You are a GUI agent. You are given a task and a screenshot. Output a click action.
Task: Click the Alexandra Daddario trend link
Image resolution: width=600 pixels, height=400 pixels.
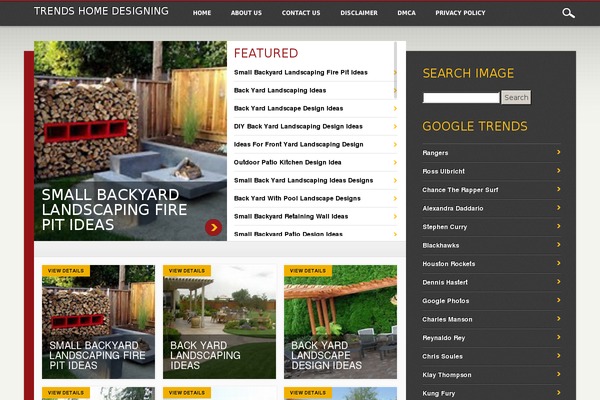pyautogui.click(x=453, y=208)
